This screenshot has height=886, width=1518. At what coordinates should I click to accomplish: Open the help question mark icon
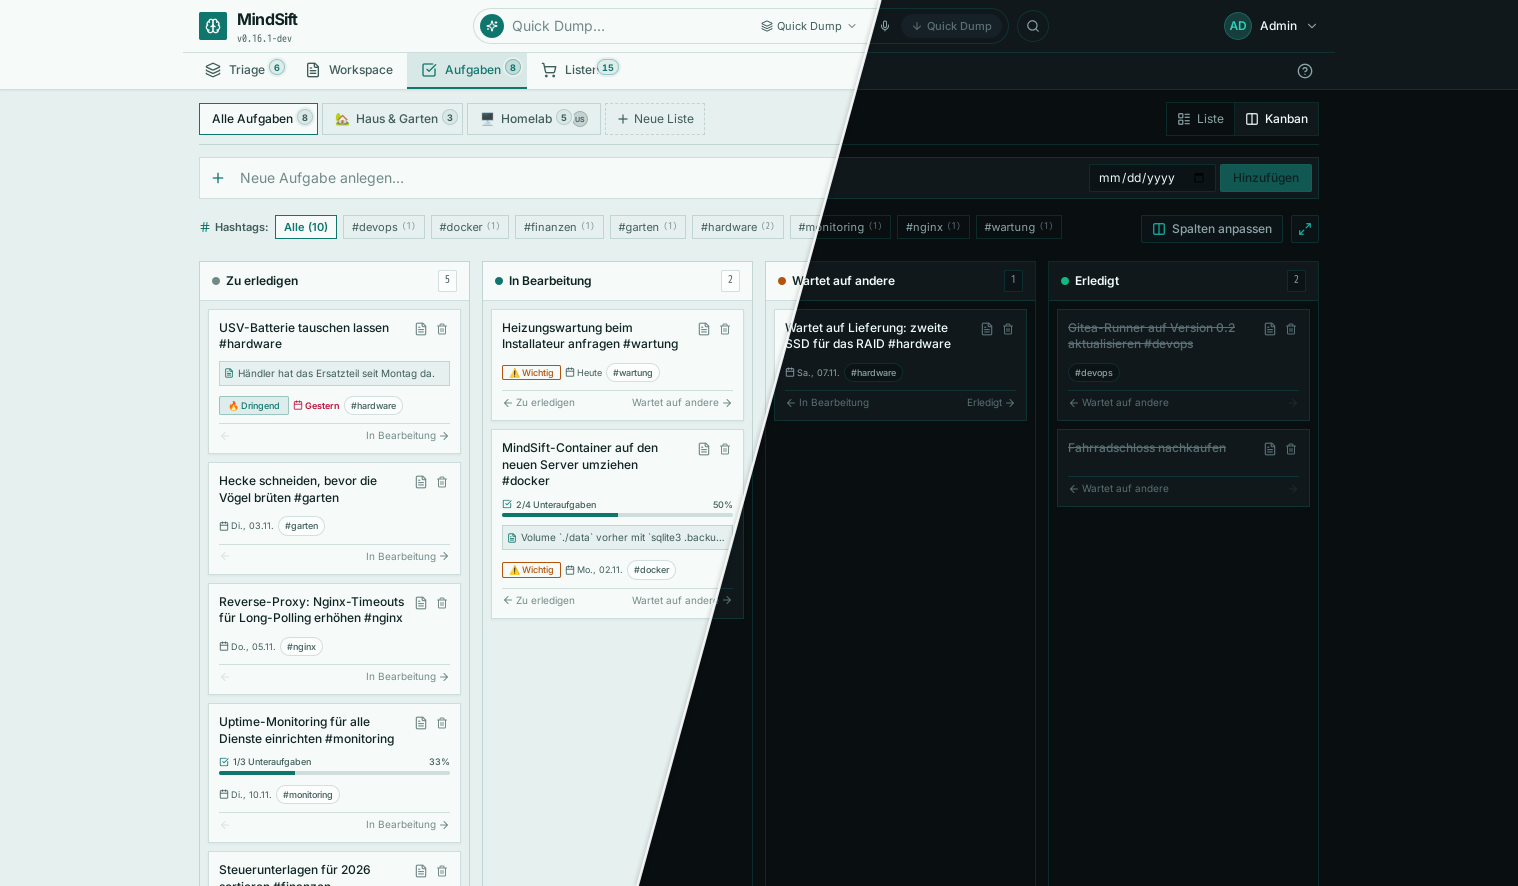[x=1305, y=71]
